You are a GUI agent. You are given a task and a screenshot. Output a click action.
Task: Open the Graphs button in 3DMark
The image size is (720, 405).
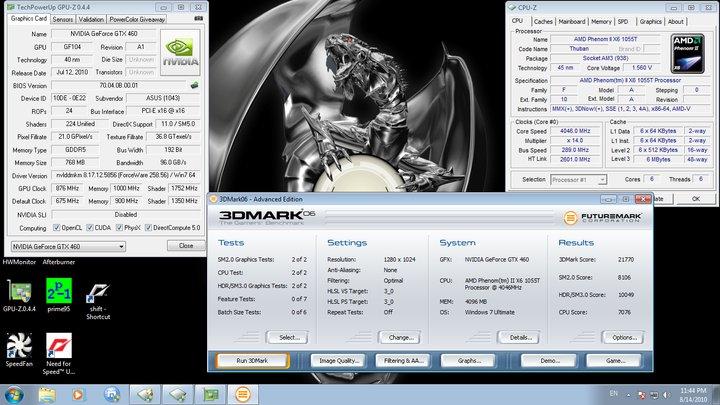tap(468, 360)
